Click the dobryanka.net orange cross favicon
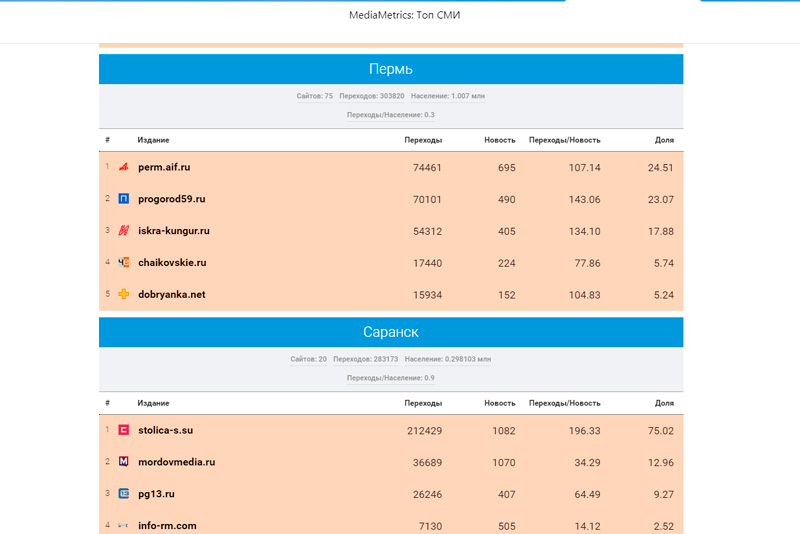The width and height of the screenshot is (800, 534). click(x=124, y=295)
